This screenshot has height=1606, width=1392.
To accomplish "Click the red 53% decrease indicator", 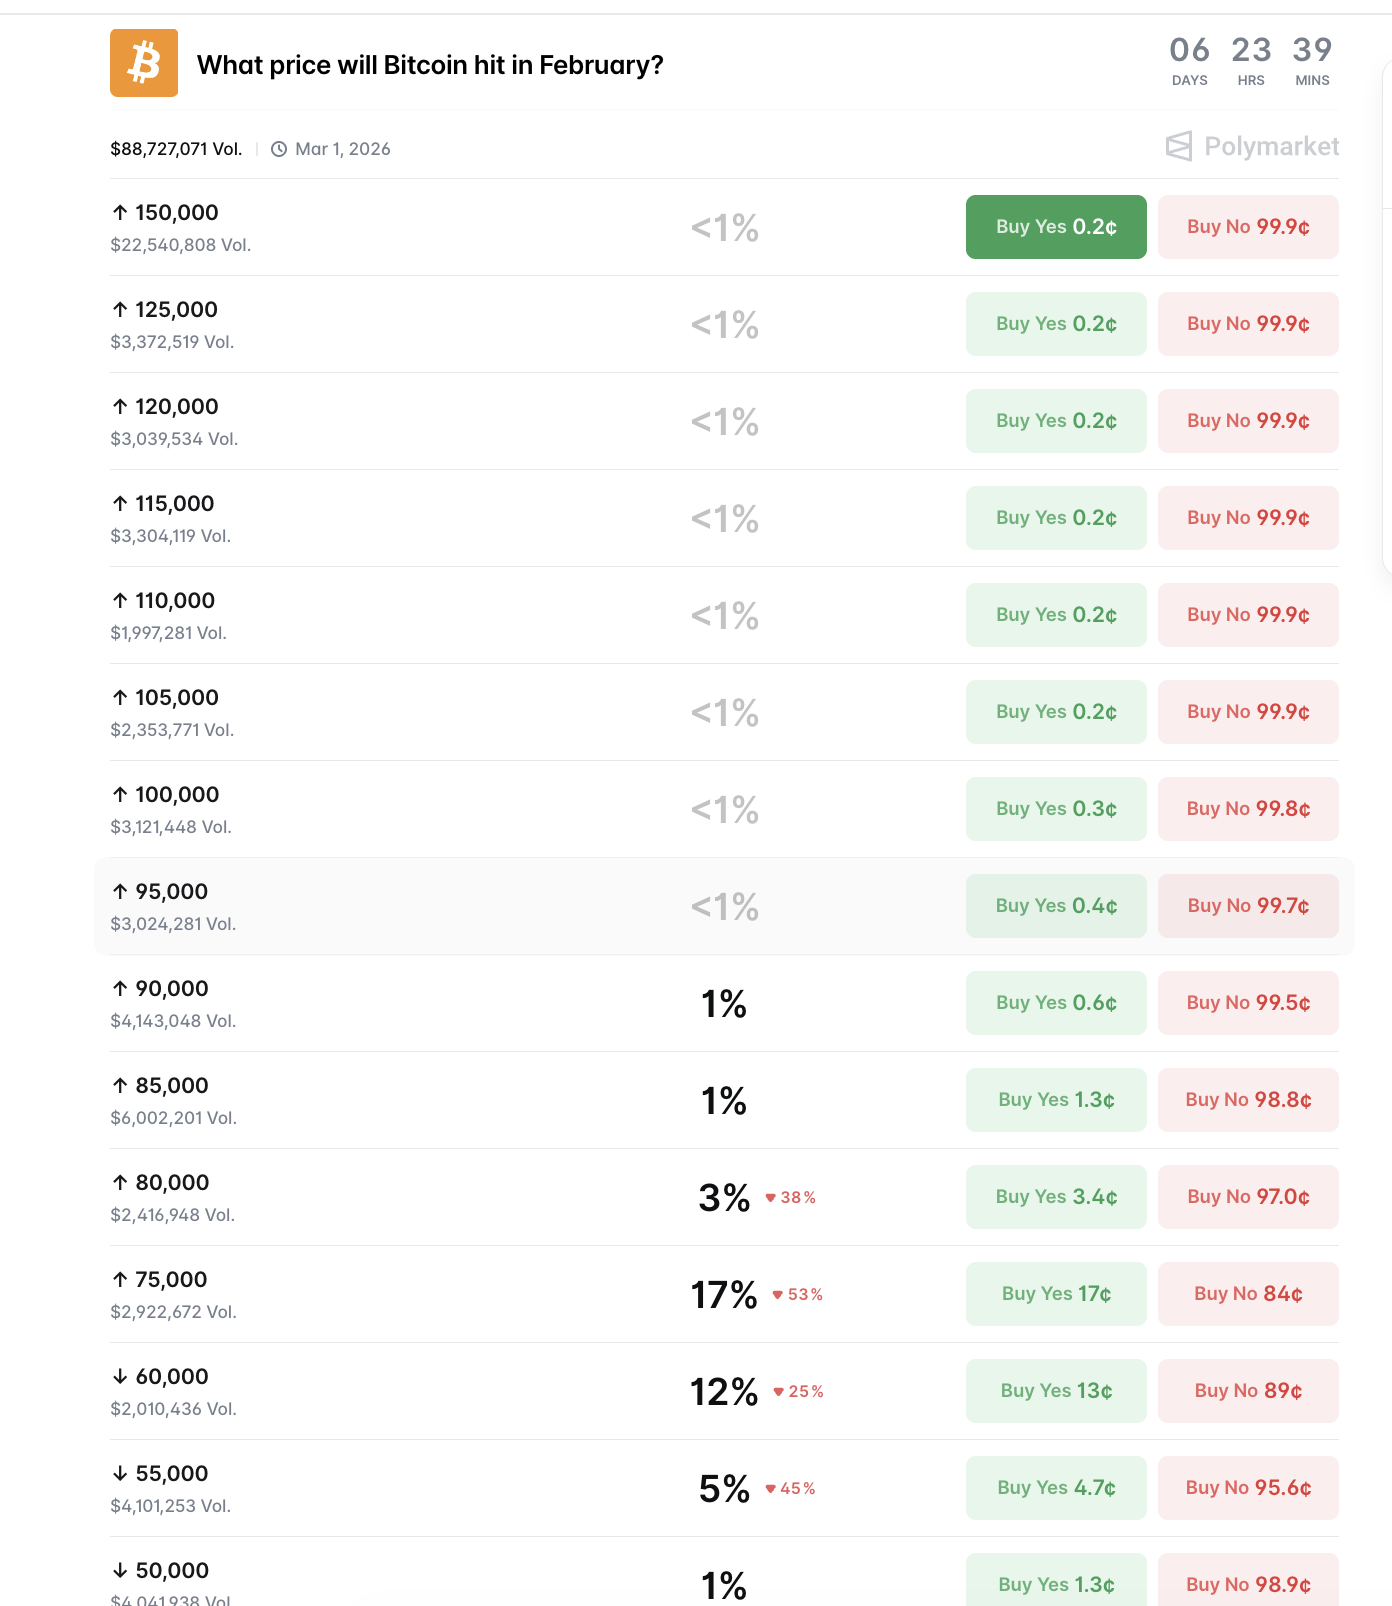I will (798, 1295).
